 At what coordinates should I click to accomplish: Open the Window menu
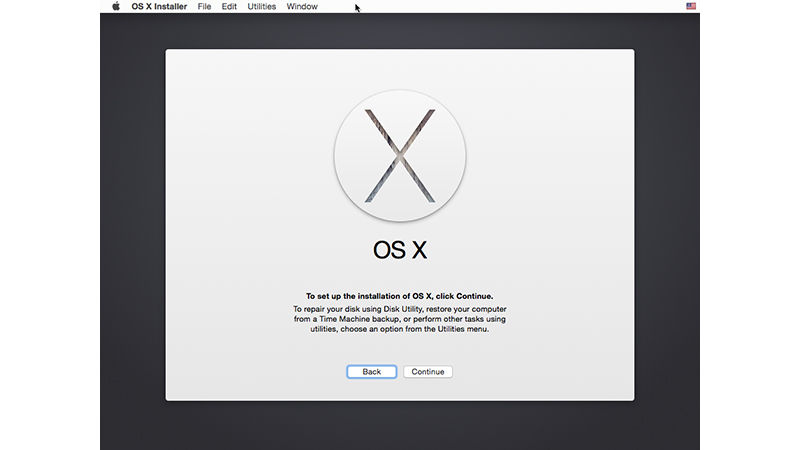pos(302,7)
